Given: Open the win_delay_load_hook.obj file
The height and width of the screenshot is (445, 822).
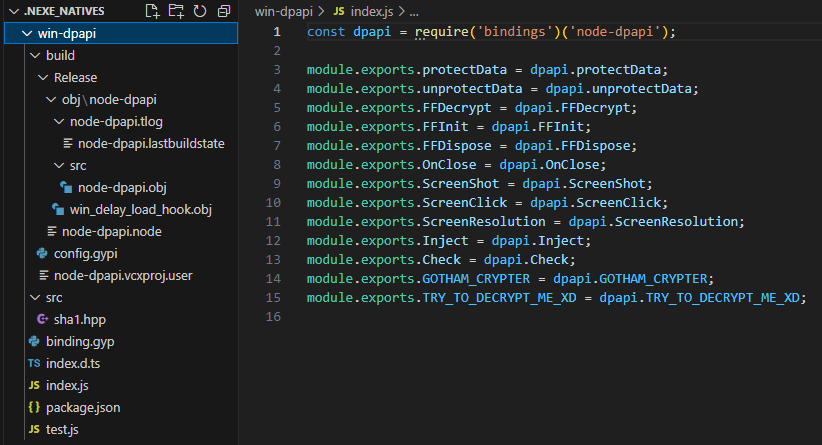Looking at the screenshot, I should (140, 210).
